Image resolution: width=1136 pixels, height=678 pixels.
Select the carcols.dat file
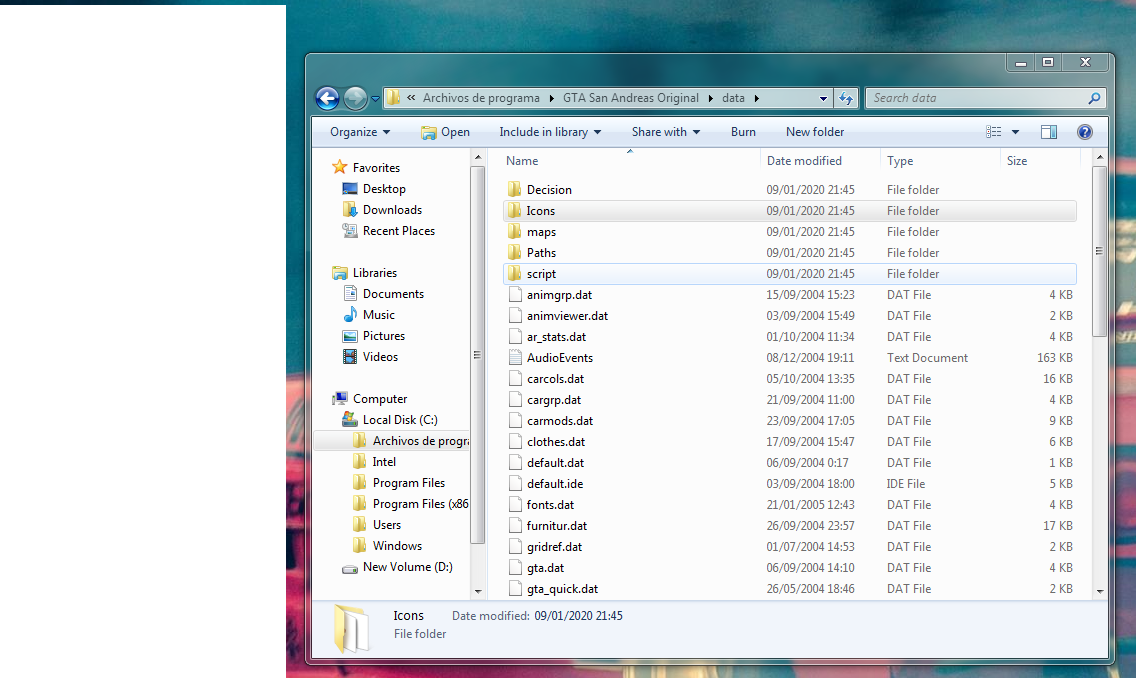[x=555, y=379]
